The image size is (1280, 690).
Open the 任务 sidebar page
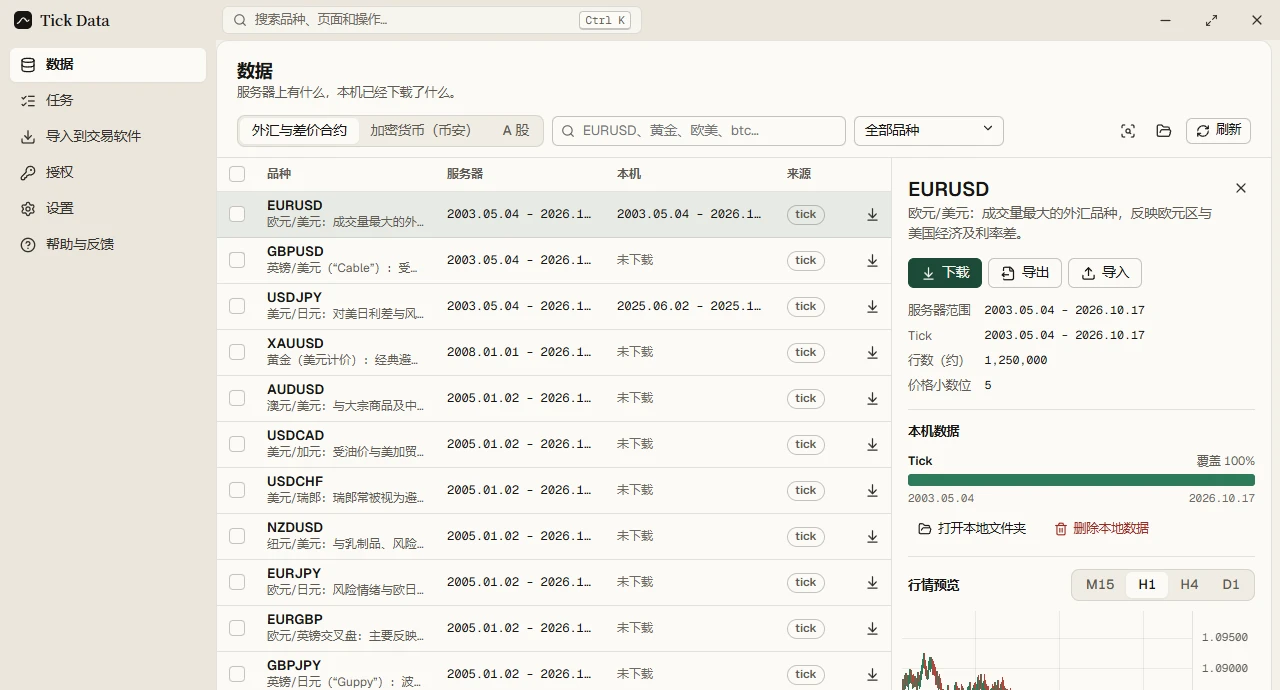(108, 100)
